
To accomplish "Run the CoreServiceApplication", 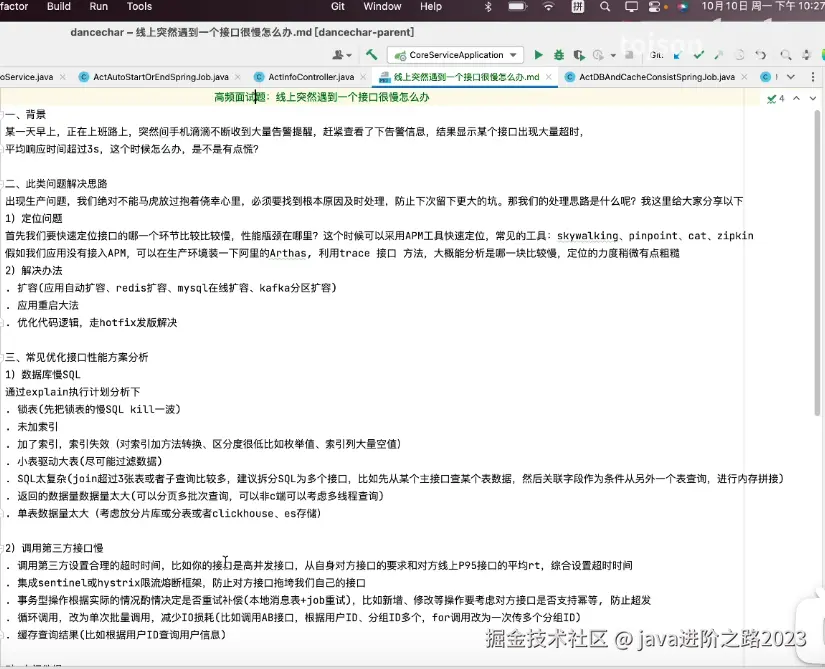I will pos(538,55).
